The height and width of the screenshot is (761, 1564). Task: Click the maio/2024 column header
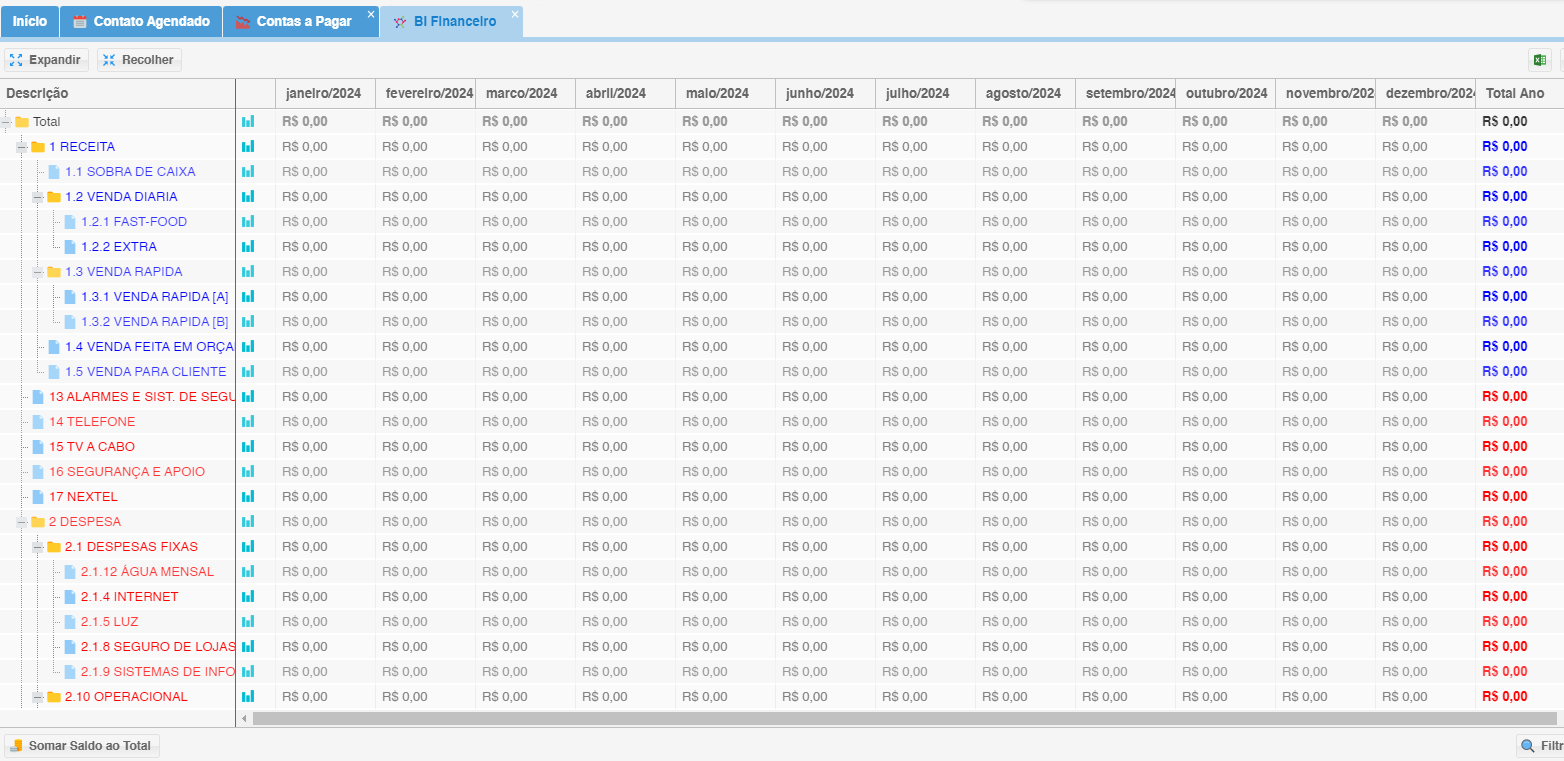[x=725, y=93]
